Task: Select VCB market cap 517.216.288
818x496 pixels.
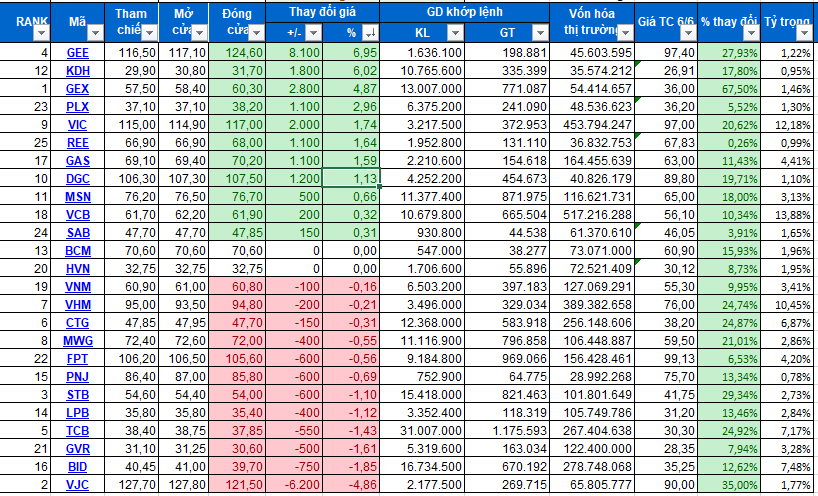Action: [x=592, y=215]
